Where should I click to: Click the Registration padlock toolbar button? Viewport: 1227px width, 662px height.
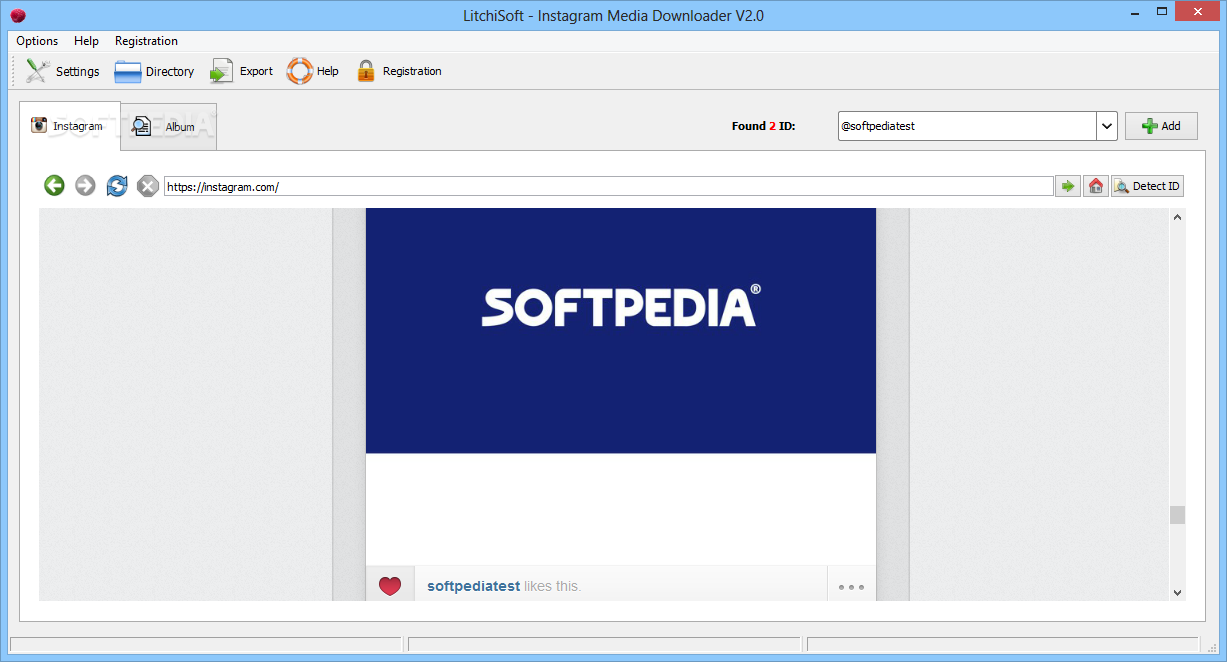tap(398, 71)
